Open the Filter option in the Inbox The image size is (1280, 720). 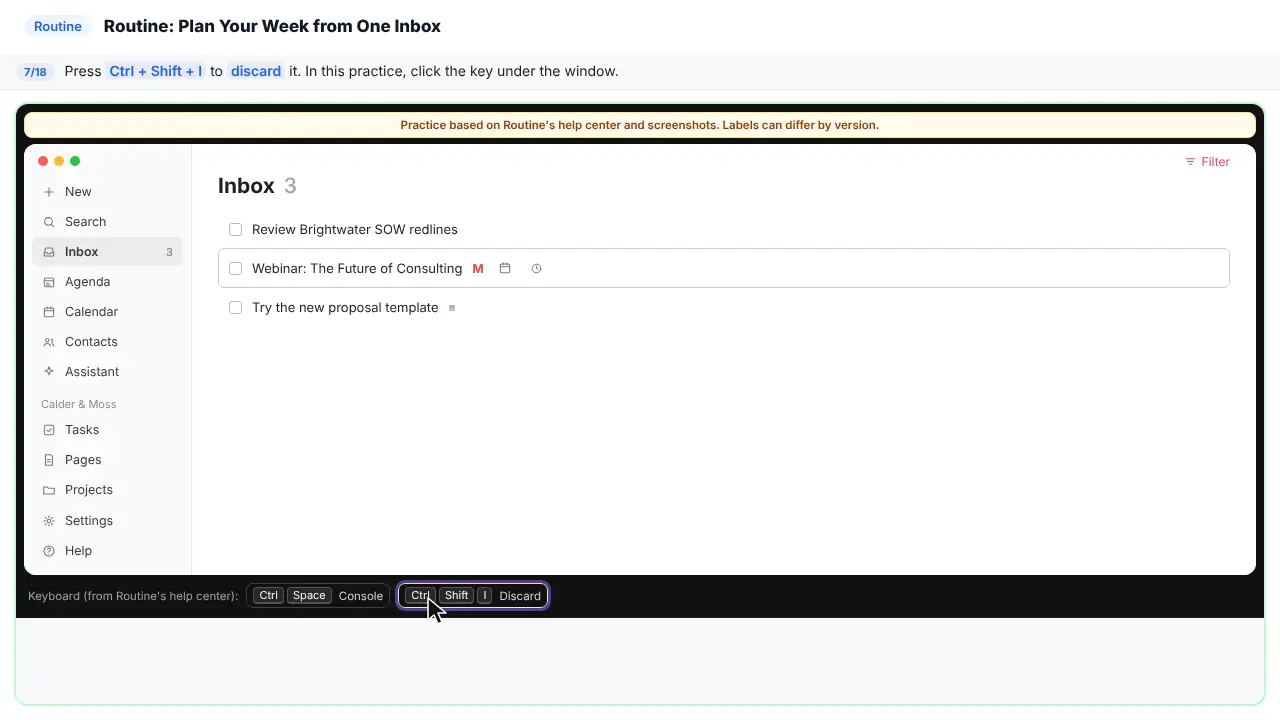click(x=1207, y=162)
